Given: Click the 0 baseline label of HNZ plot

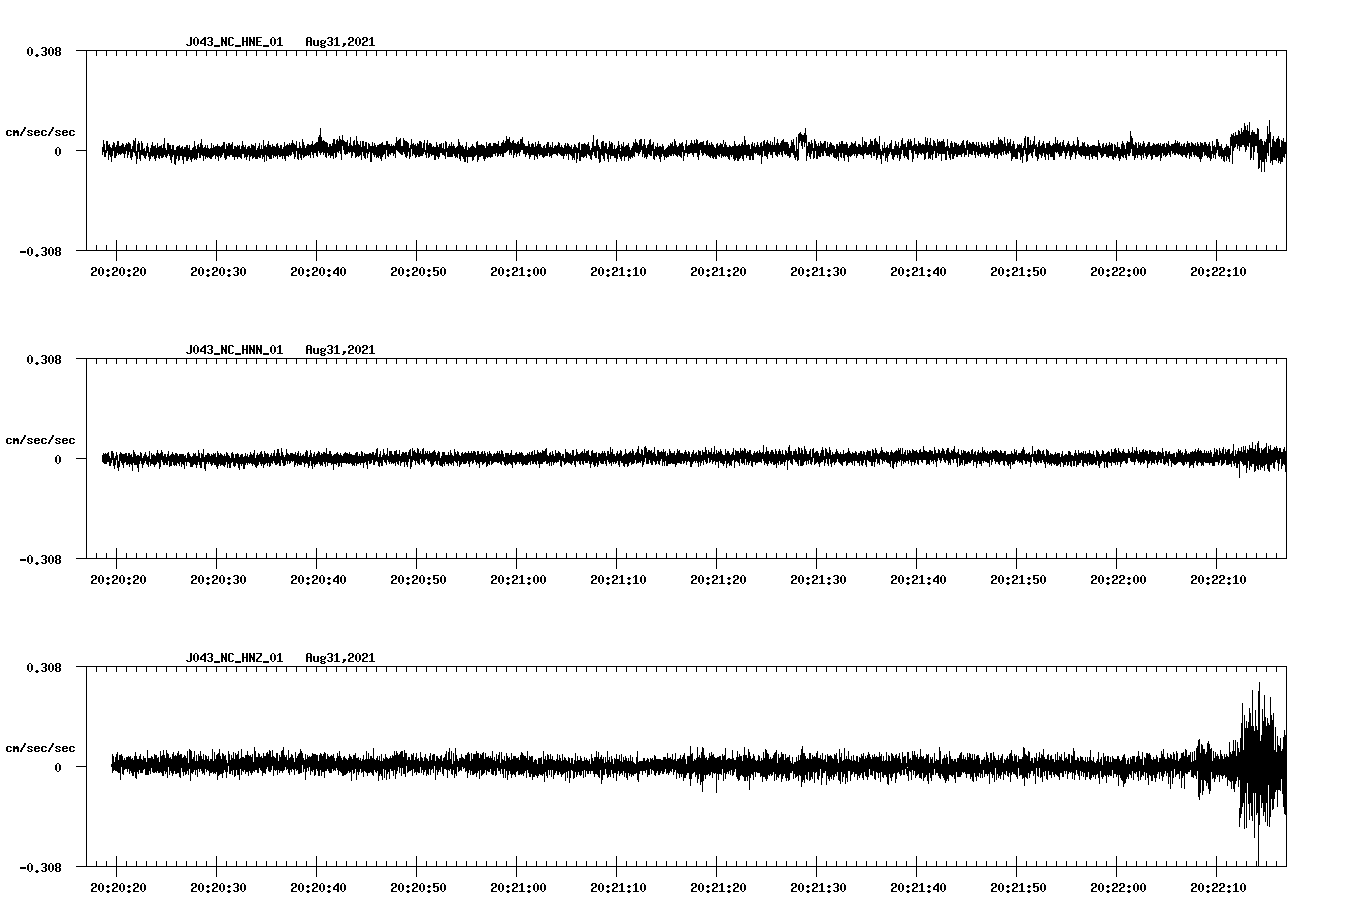Looking at the screenshot, I should pyautogui.click(x=58, y=767).
